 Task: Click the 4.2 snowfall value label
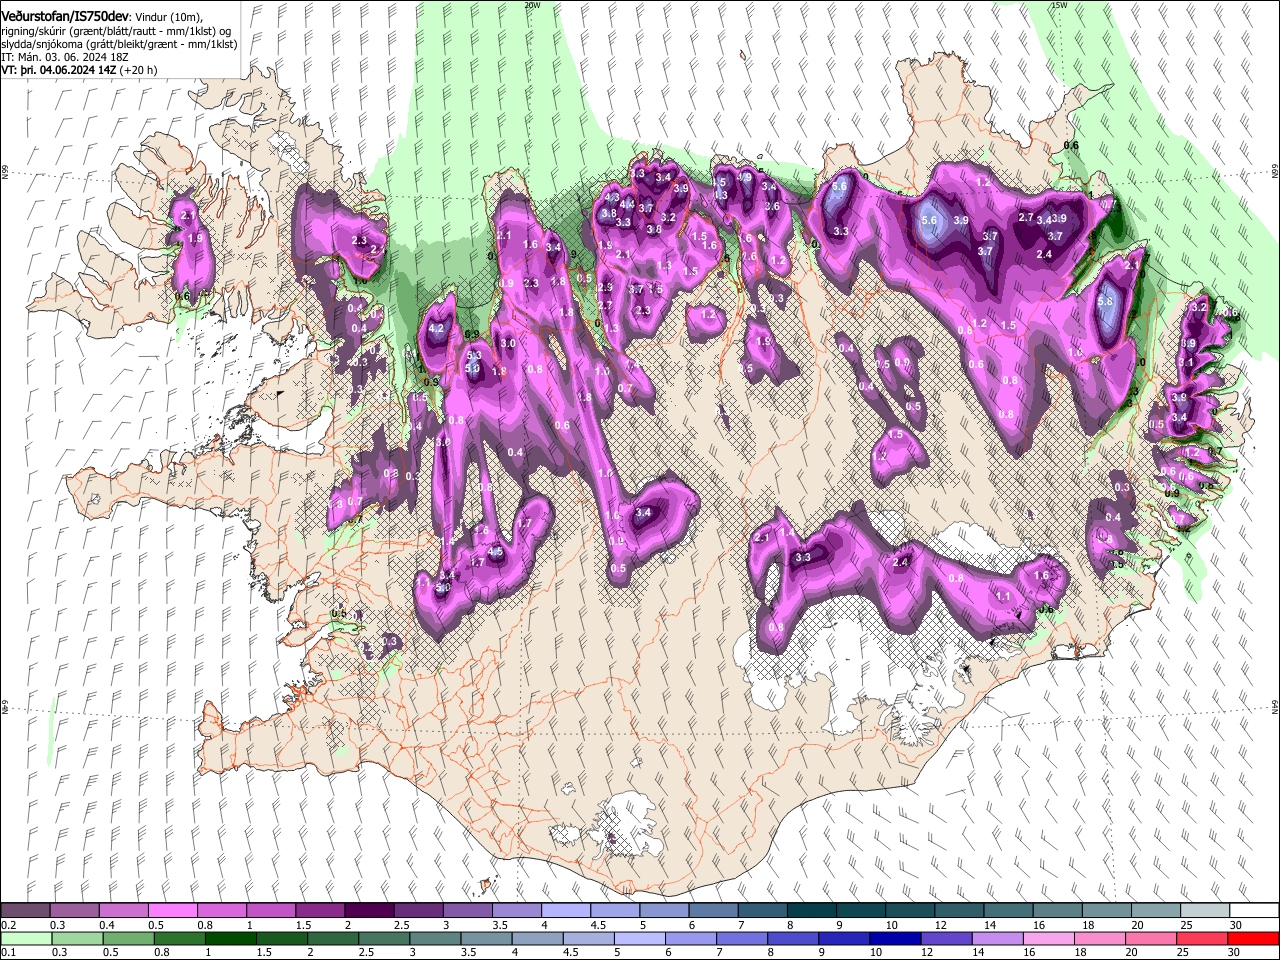point(436,328)
